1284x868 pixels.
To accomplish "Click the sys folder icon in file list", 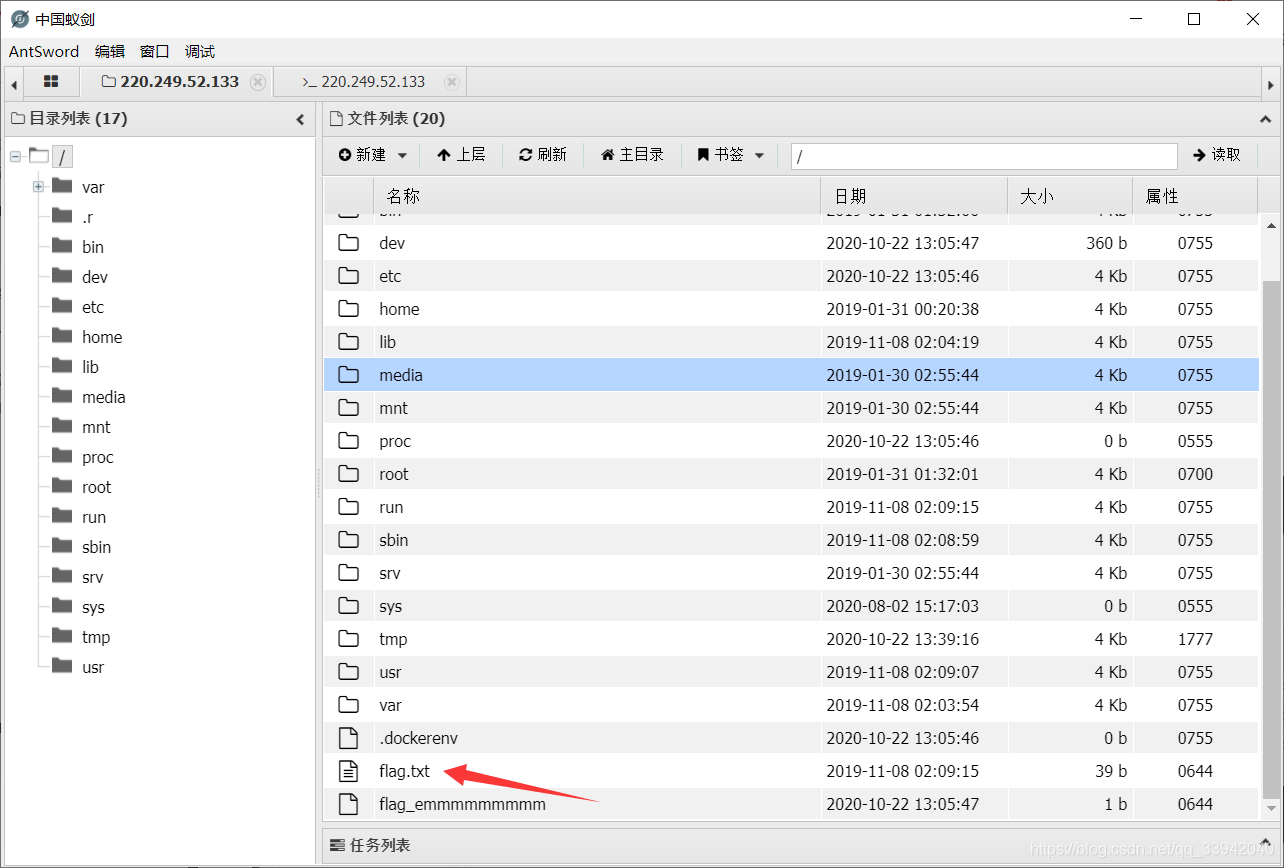I will [x=348, y=606].
